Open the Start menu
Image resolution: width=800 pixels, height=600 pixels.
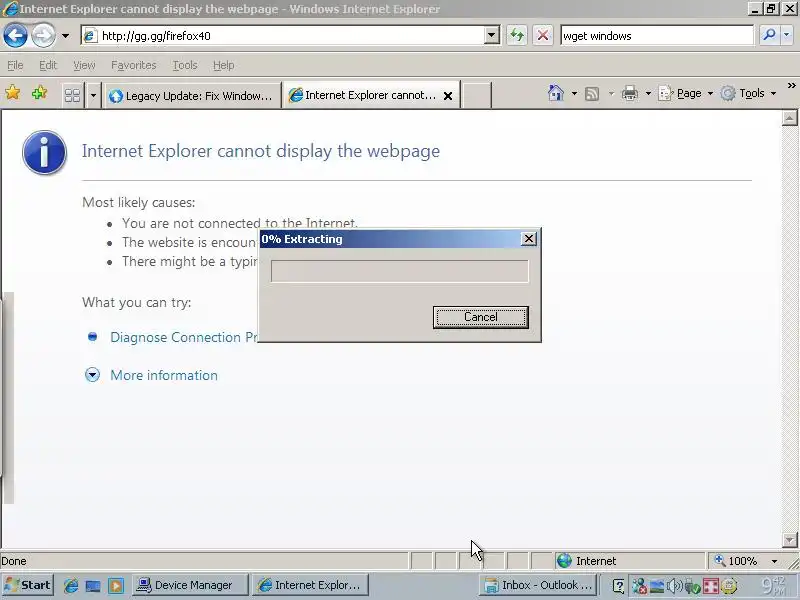pos(28,585)
